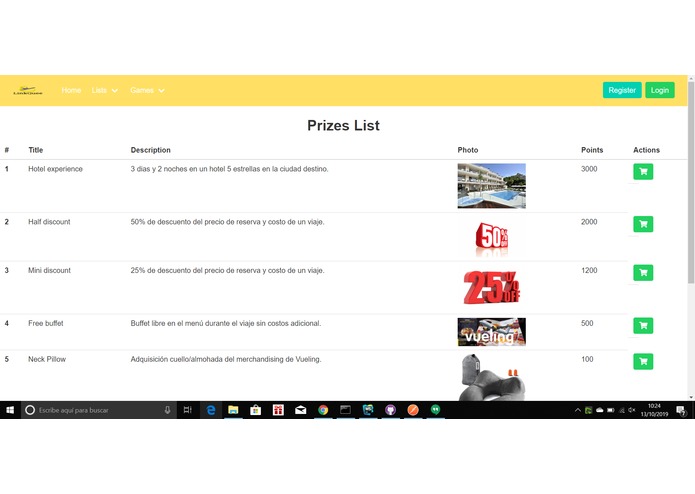Open Microsoft Edge from the taskbar
The width and height of the screenshot is (695, 494).
211,410
